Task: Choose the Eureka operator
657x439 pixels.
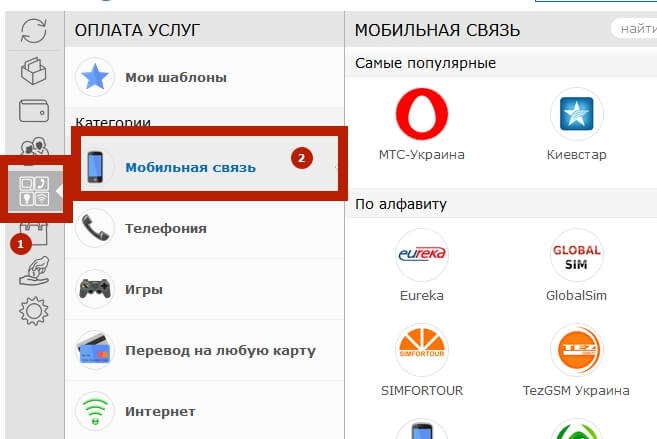Action: click(x=422, y=255)
